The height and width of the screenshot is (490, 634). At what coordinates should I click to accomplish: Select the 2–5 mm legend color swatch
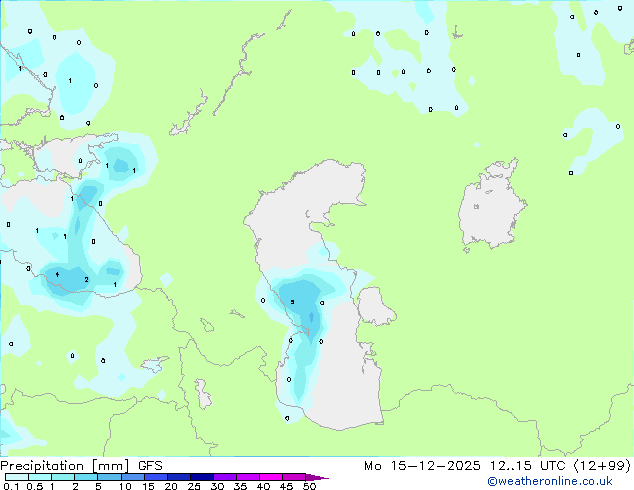86,477
